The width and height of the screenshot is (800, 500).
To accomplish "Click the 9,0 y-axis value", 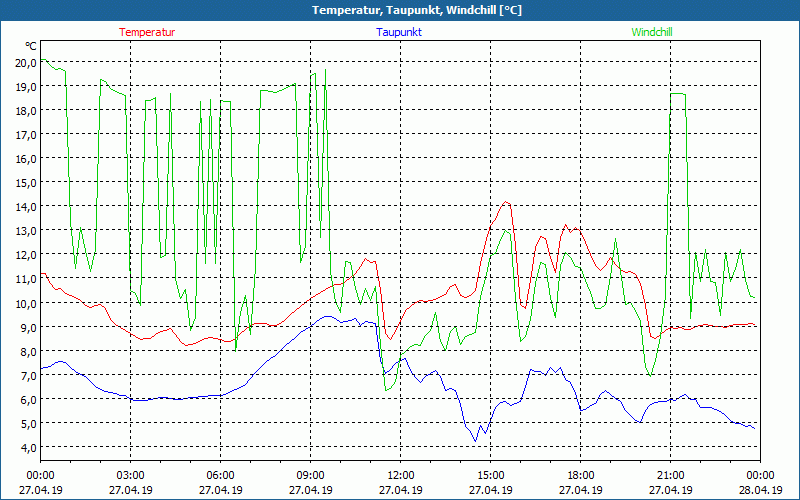I will (29, 328).
